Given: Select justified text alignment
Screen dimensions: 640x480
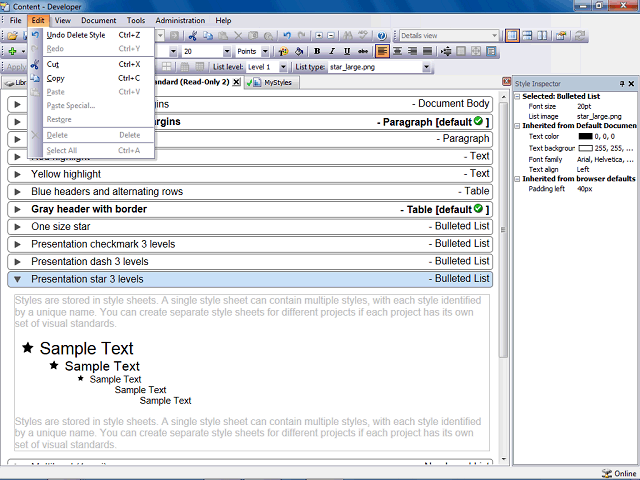Looking at the screenshot, I should click(x=427, y=51).
